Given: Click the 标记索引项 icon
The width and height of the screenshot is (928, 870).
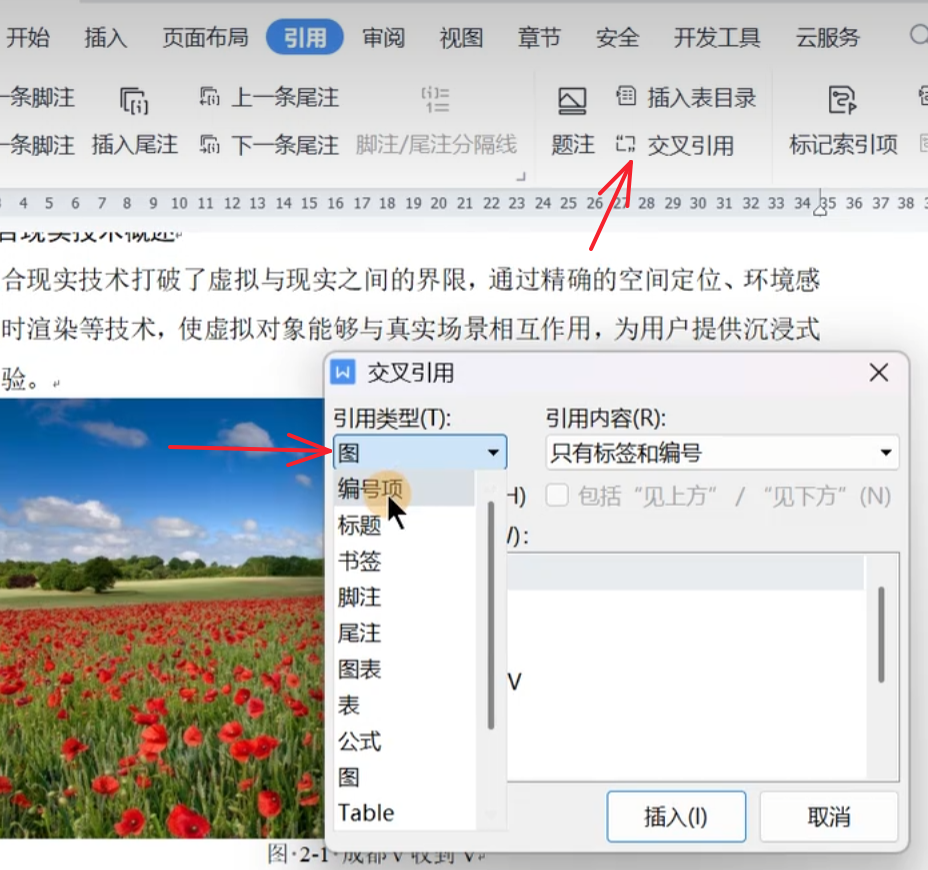Looking at the screenshot, I should pos(843,100).
